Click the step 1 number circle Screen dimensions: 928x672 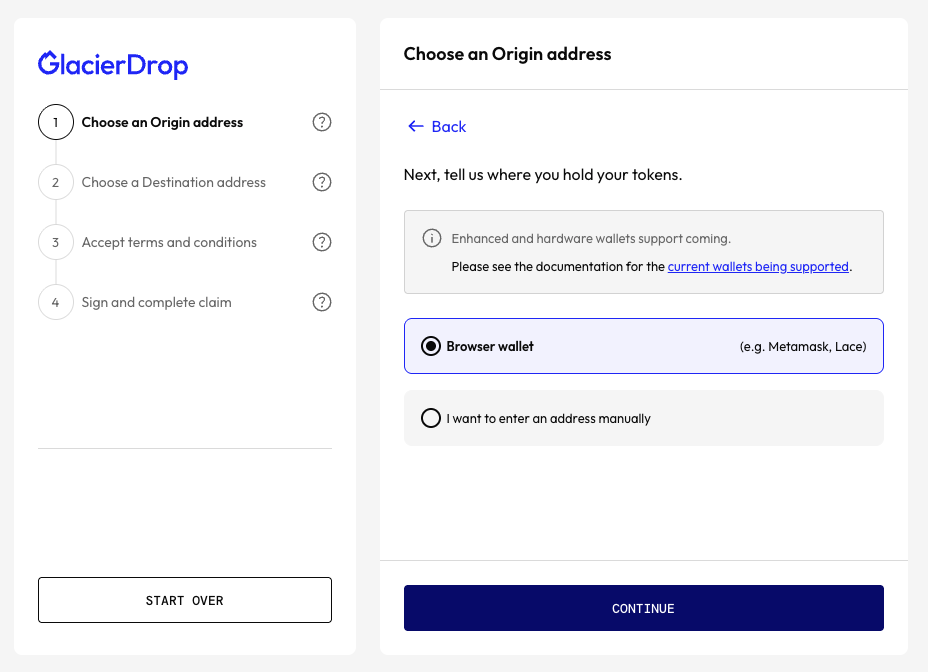56,122
